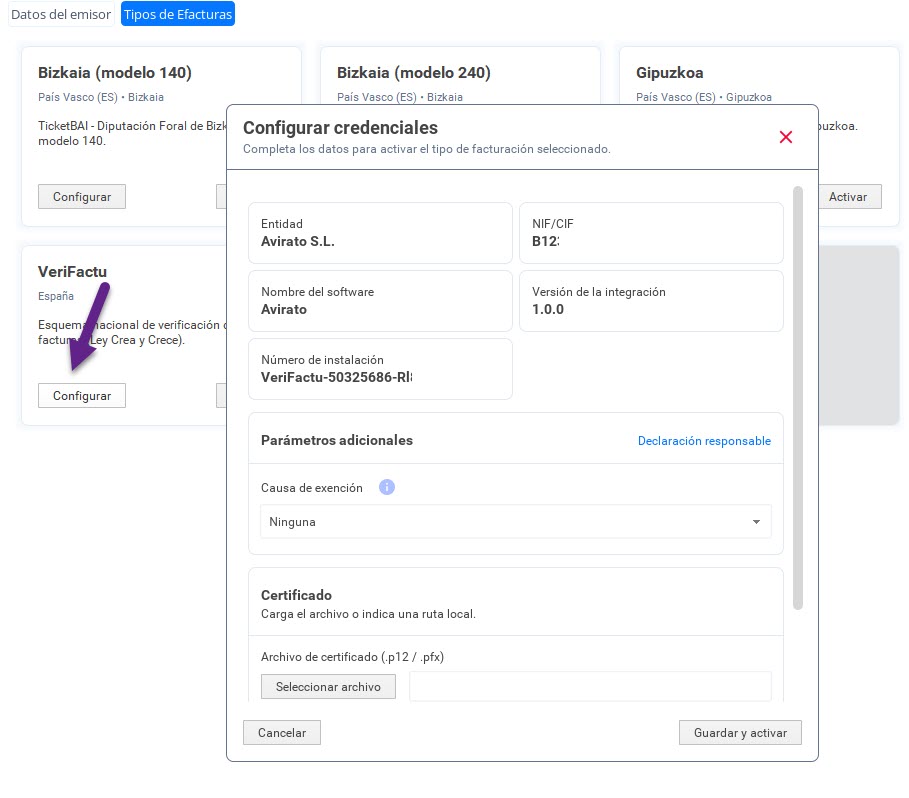Image resolution: width=909 pixels, height=798 pixels.
Task: Click the info icon beside Causa de exención
Action: (387, 488)
